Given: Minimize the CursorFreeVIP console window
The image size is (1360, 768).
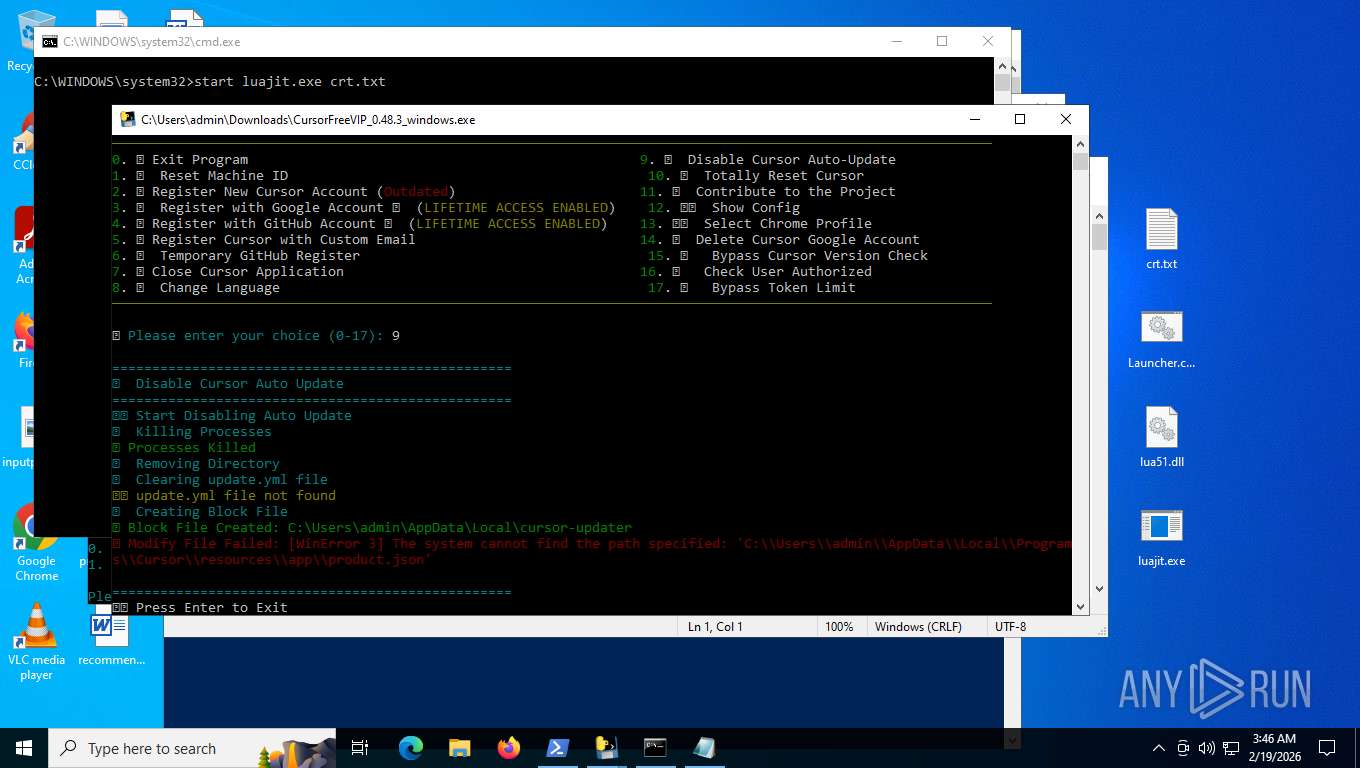Looking at the screenshot, I should coord(975,120).
